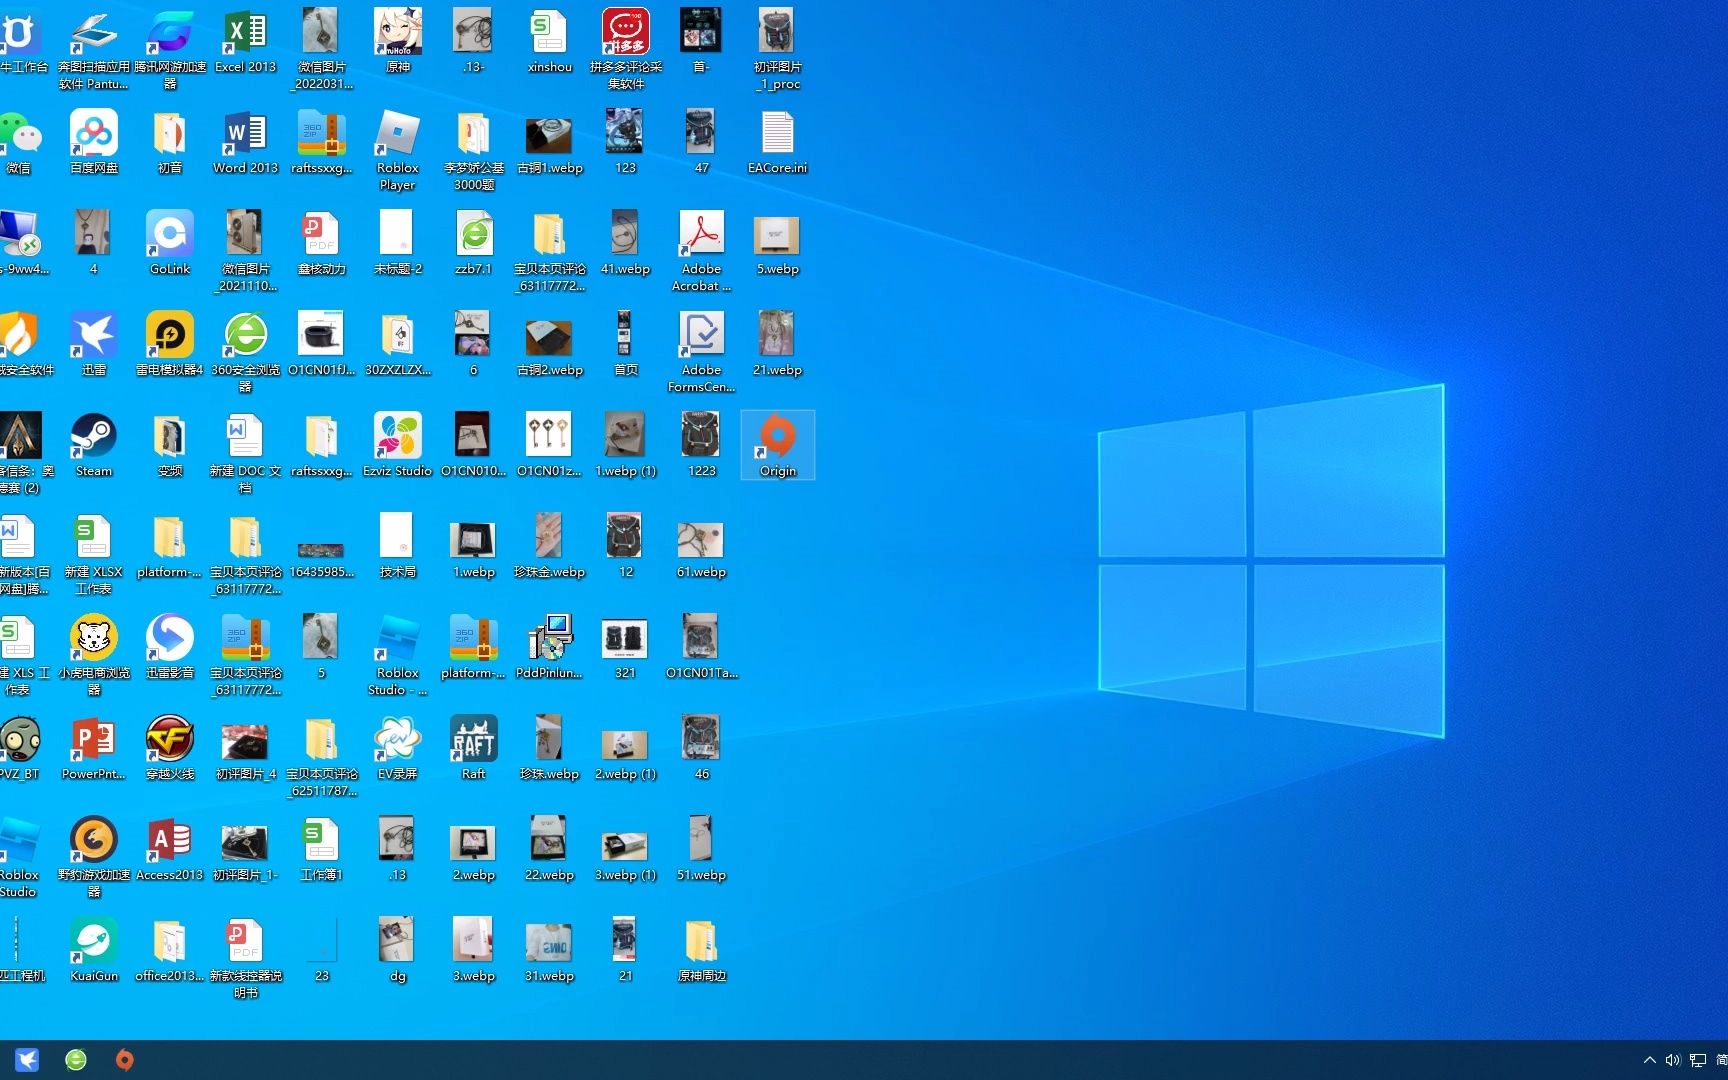Select the 鑫核动力 PDF file
The height and width of the screenshot is (1080, 1728).
[321, 243]
